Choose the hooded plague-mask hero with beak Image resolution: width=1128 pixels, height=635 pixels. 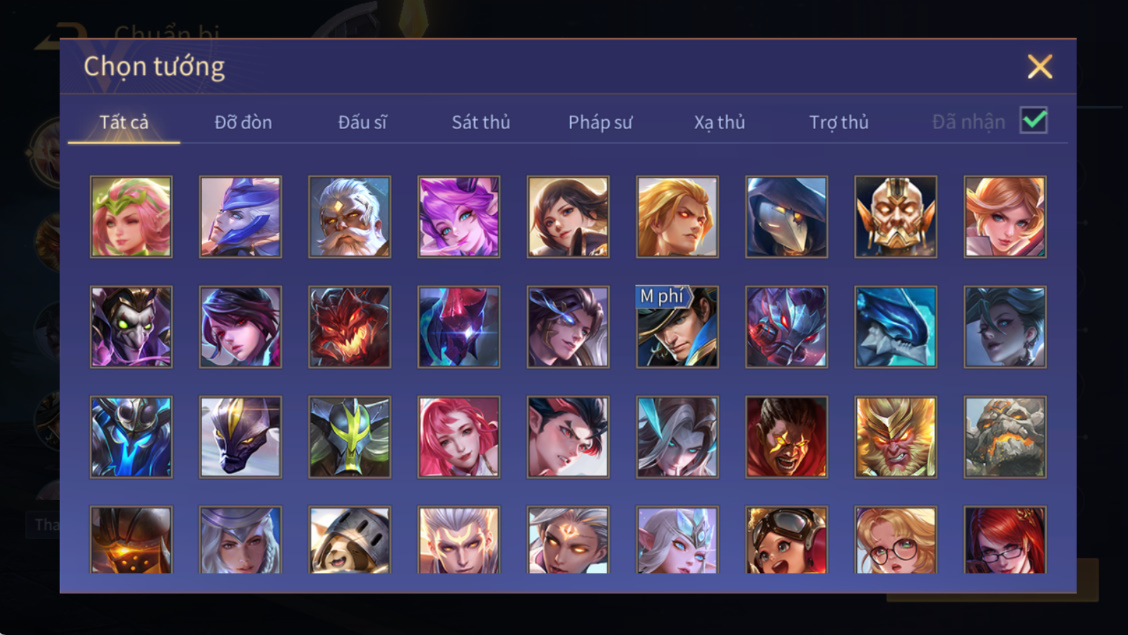pos(786,216)
